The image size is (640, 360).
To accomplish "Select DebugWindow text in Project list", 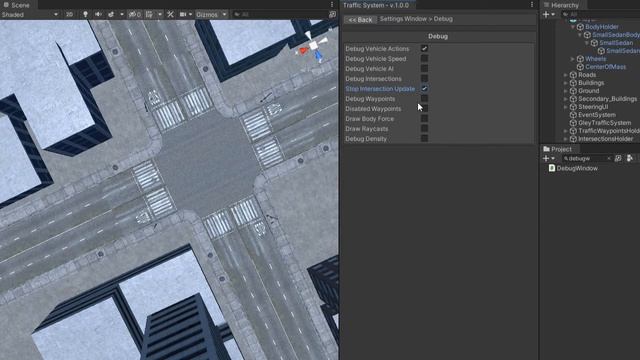I will 577,168.
